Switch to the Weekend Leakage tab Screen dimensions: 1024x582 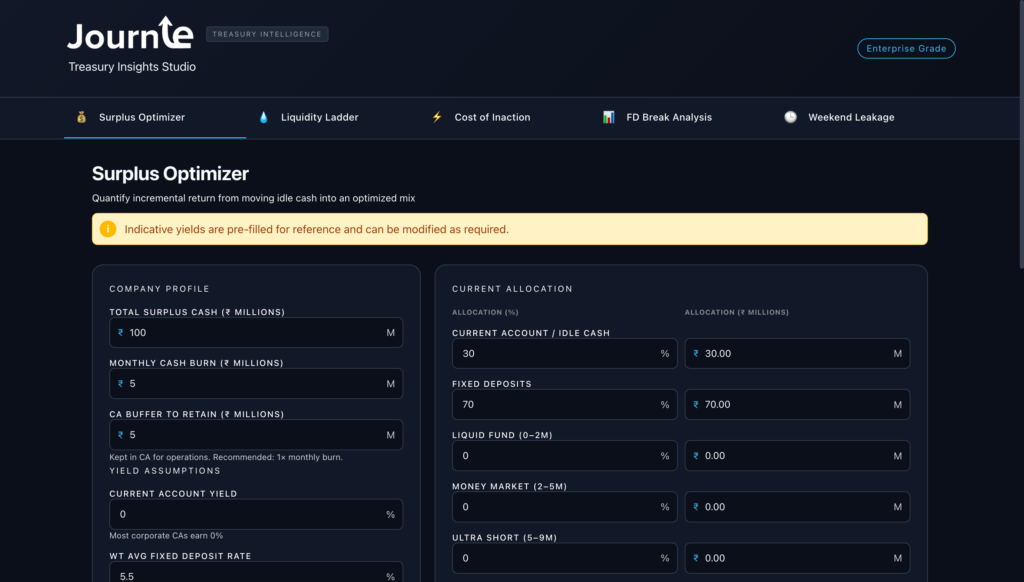[x=850, y=117]
